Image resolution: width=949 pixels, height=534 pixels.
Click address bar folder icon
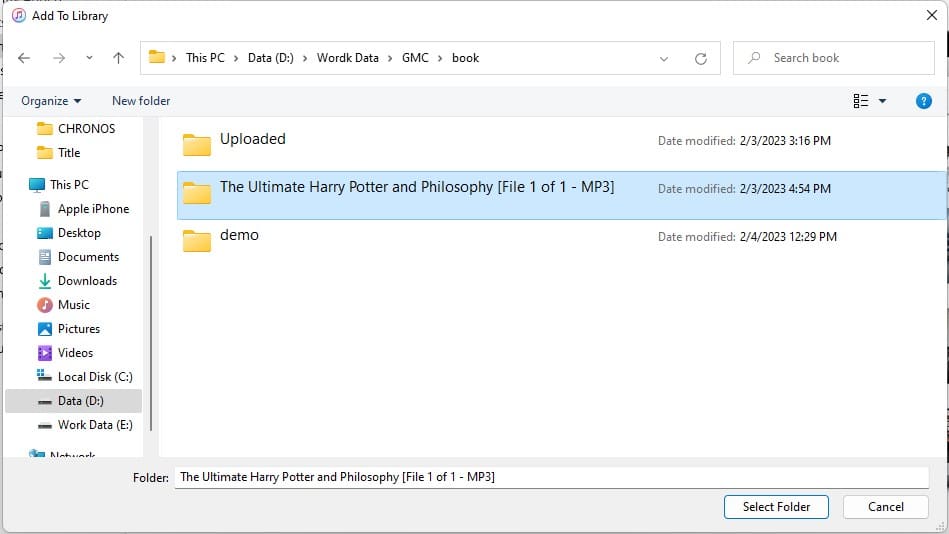pos(157,57)
